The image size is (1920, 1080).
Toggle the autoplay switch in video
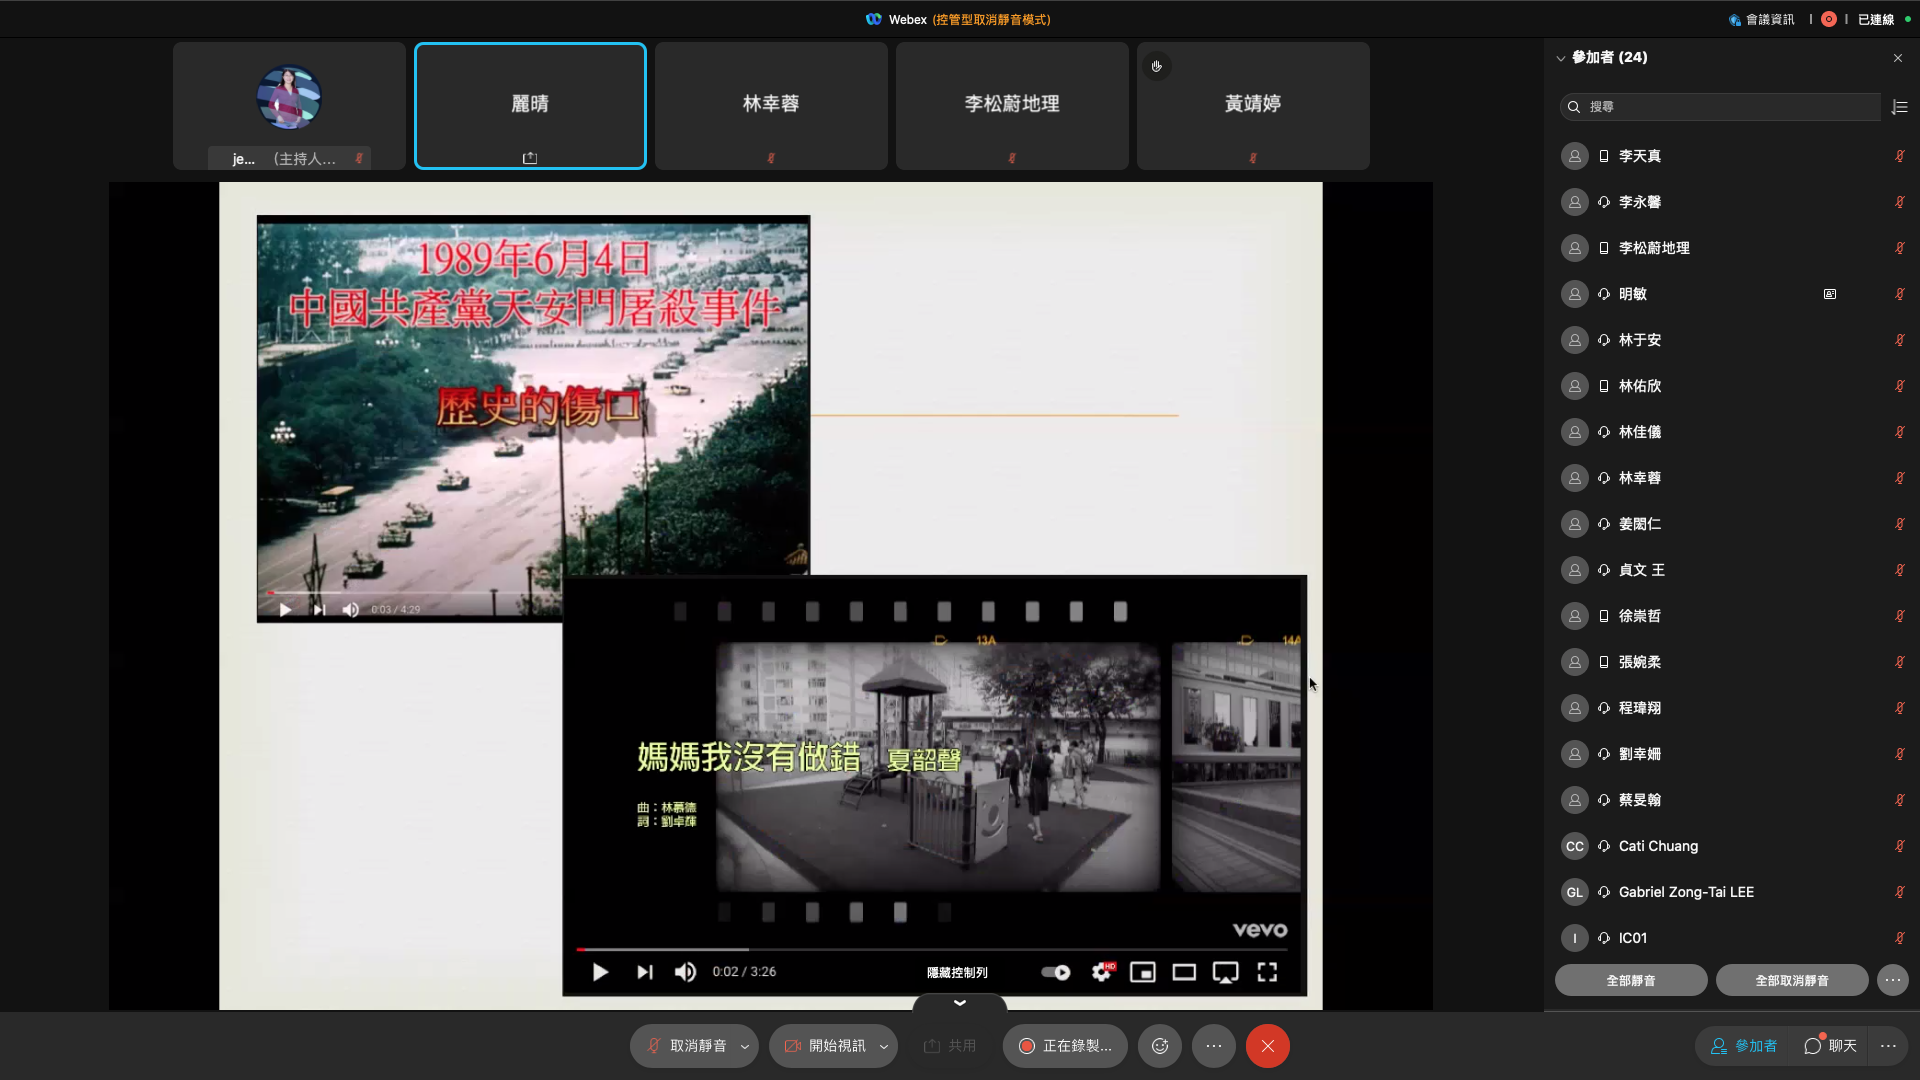pos(1055,972)
